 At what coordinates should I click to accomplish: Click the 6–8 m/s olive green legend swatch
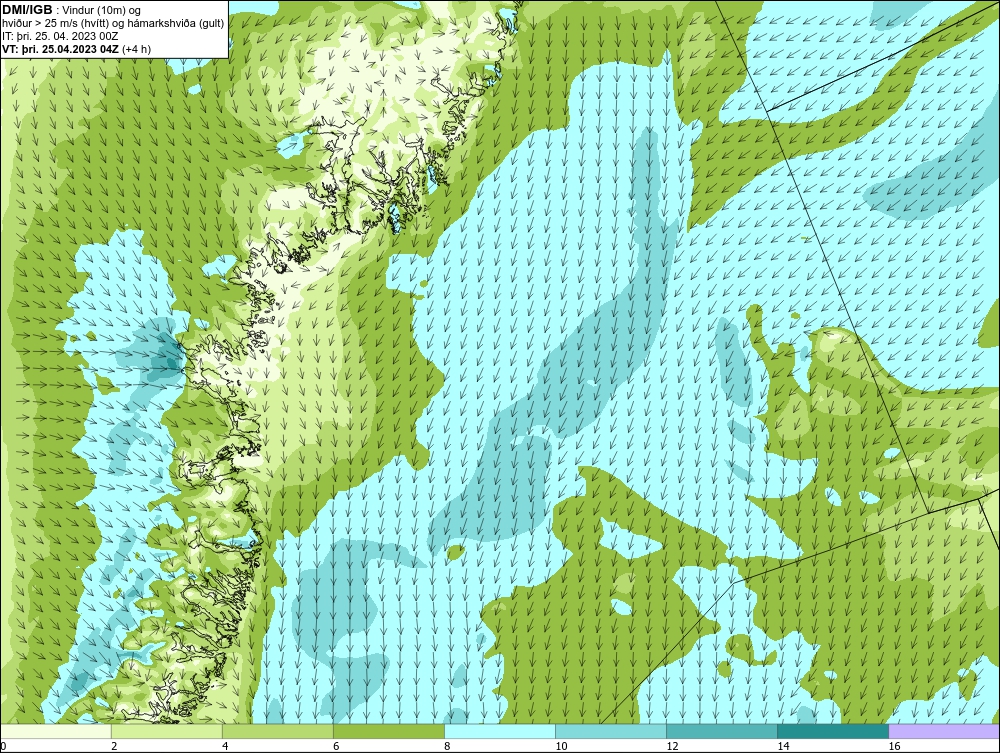coord(388,731)
